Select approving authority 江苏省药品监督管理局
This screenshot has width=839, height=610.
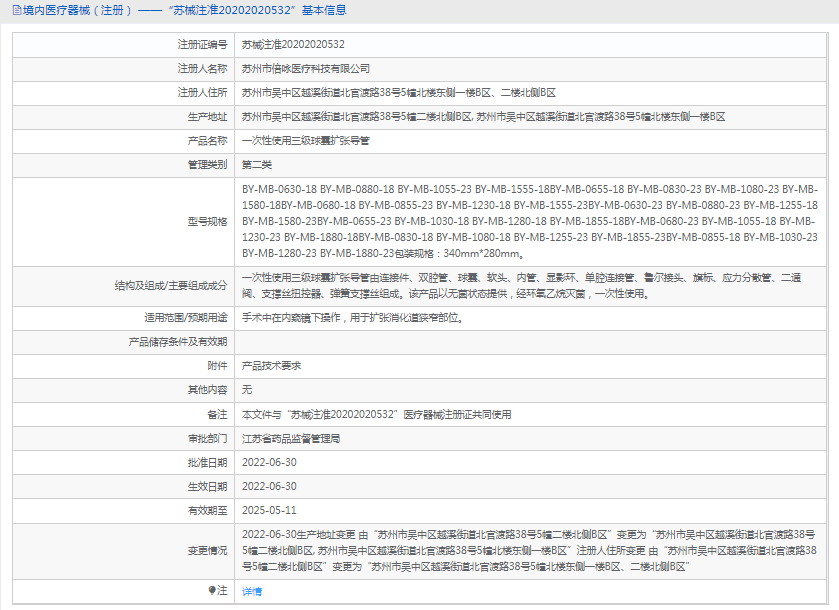click(291, 439)
